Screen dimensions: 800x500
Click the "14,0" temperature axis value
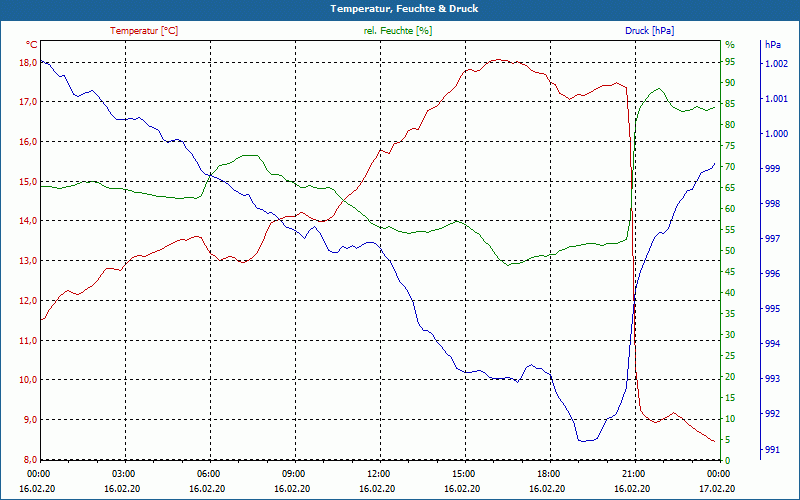pos(29,220)
